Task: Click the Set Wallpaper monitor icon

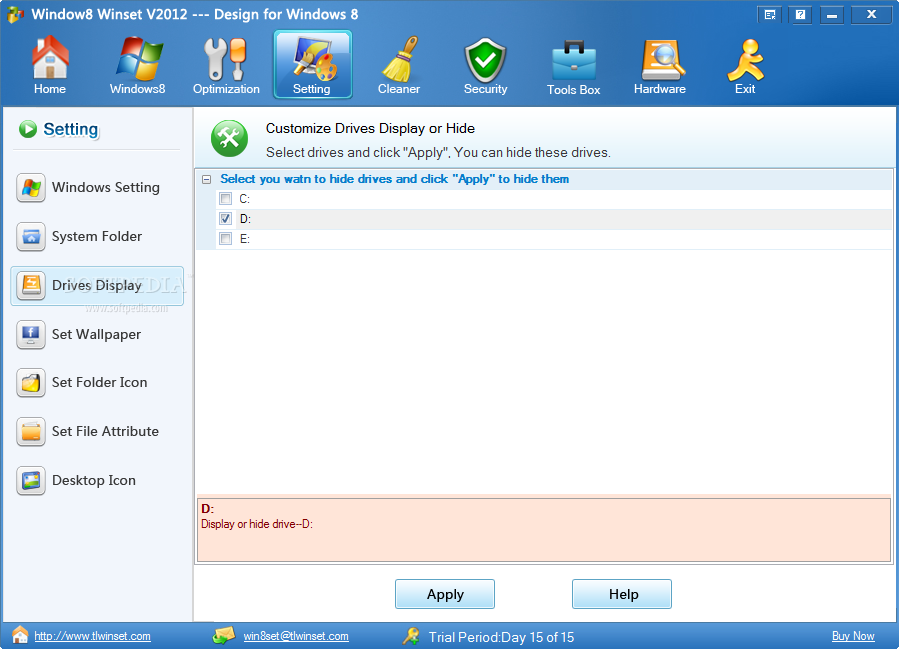Action: click(x=31, y=334)
